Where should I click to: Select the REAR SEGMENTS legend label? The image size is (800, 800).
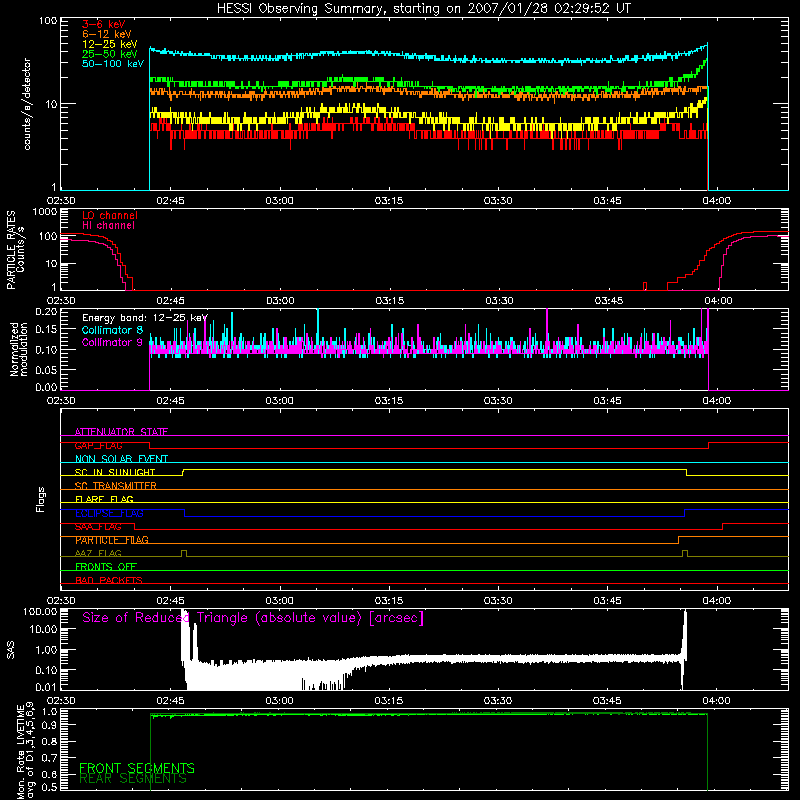coord(133,778)
